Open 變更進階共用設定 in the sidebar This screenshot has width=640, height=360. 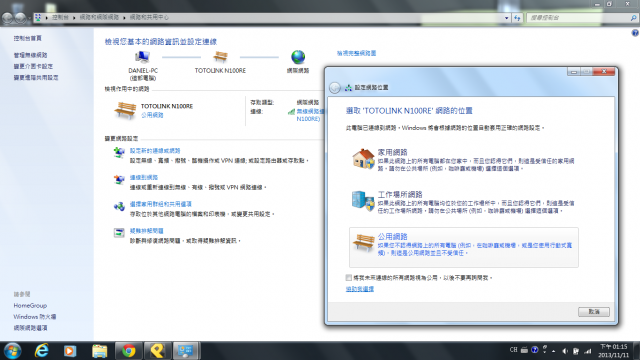click(x=36, y=77)
